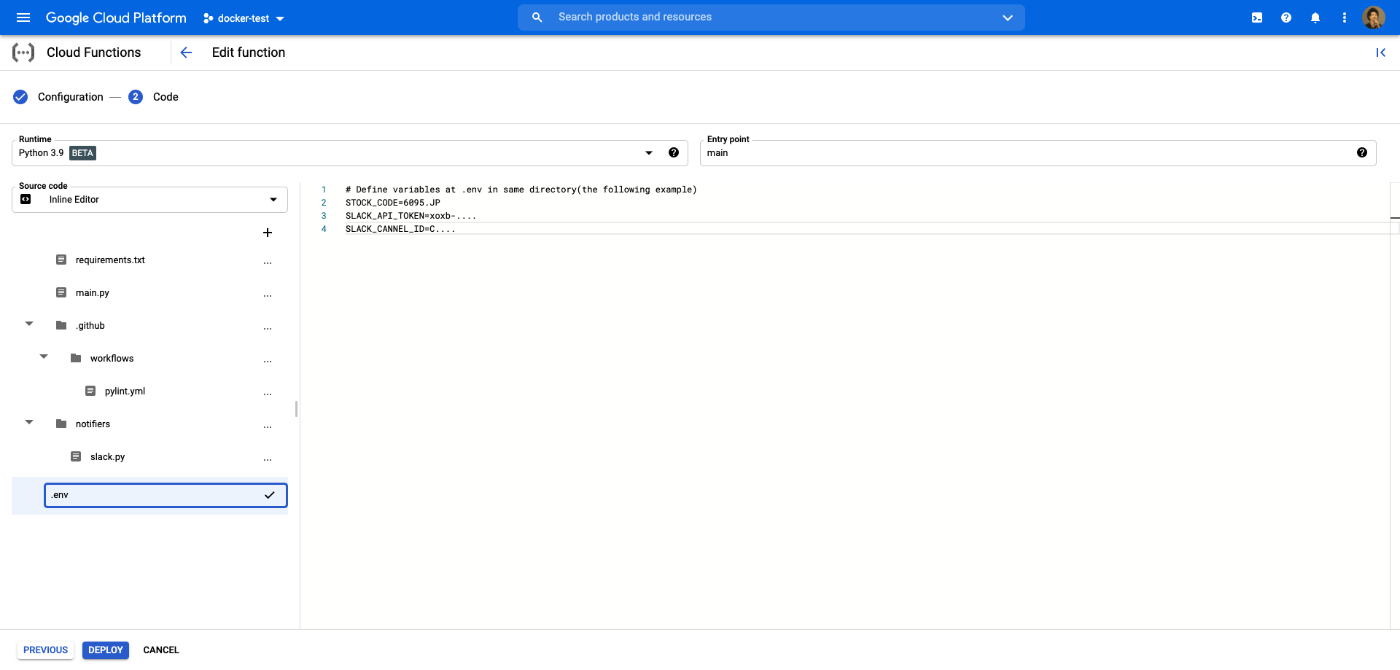Open the Runtime Python 3.9 dropdown
The image size is (1400, 670).
click(350, 153)
